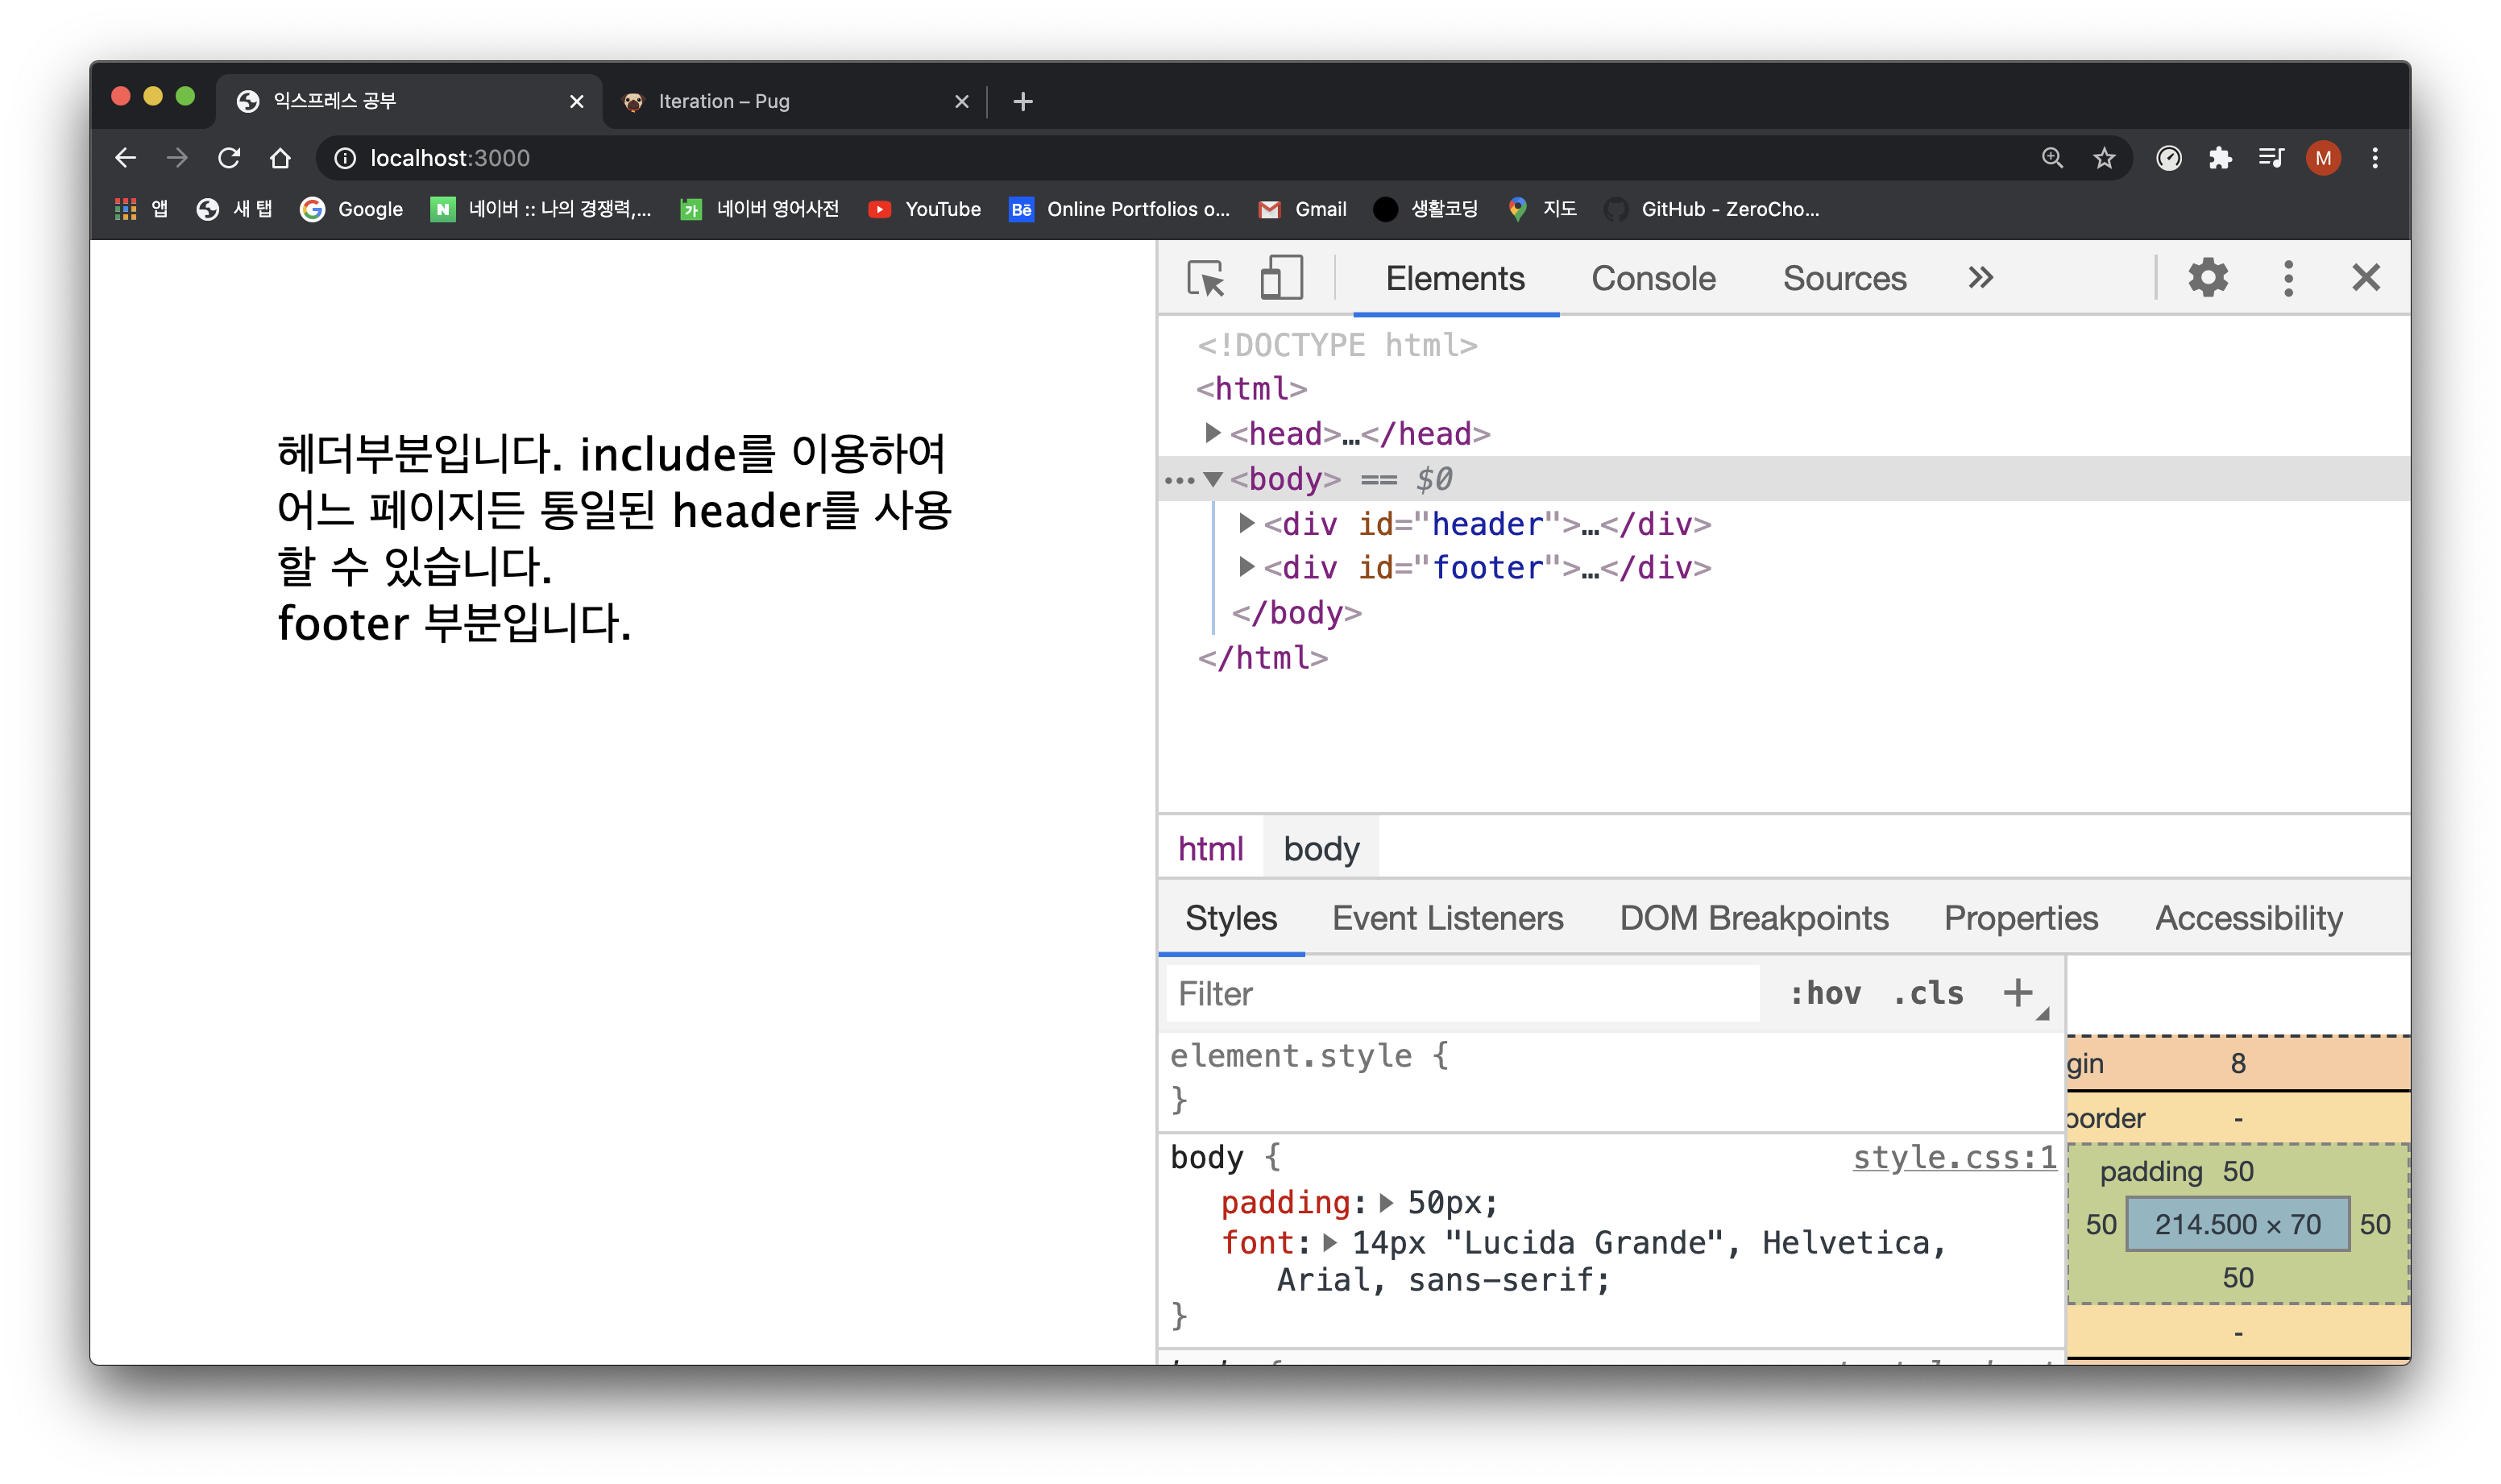Image resolution: width=2501 pixels, height=1484 pixels.
Task: Open the Event Listeners tab
Action: click(x=1447, y=918)
